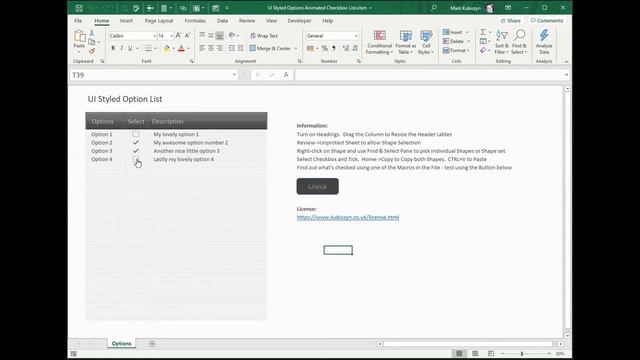Click the Decrease Decimal icon
The width and height of the screenshot is (640, 360).
click(355, 48)
